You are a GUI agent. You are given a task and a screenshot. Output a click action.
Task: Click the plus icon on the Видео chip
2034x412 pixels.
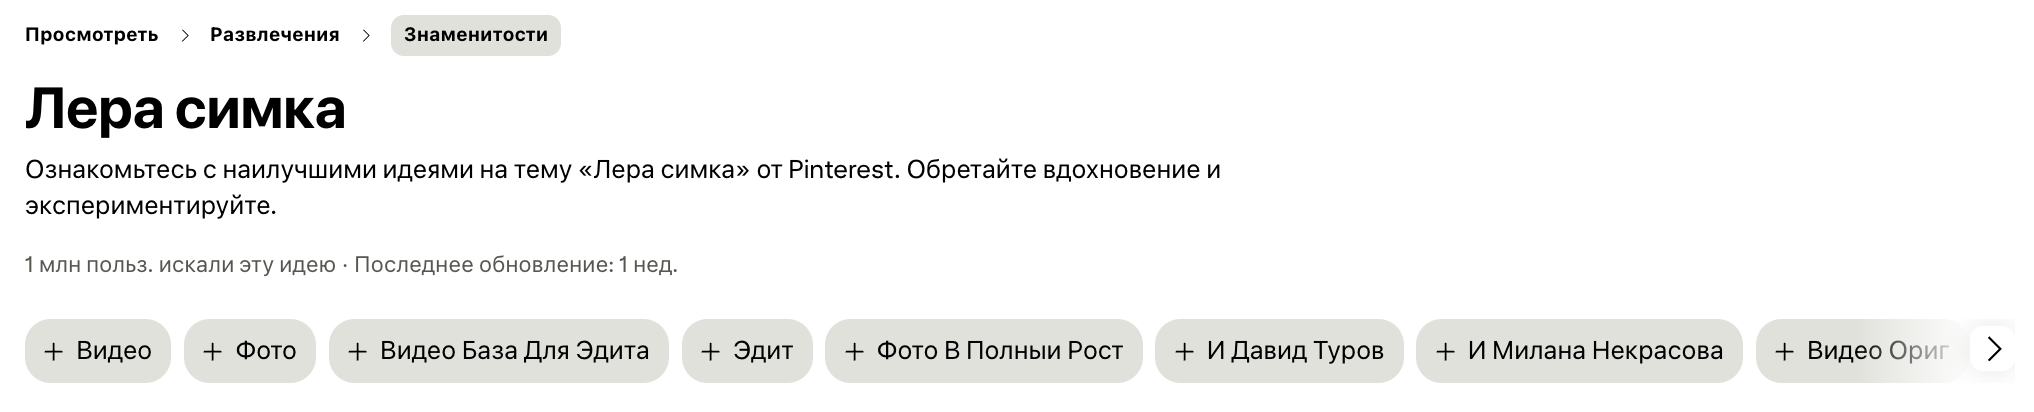[54, 351]
